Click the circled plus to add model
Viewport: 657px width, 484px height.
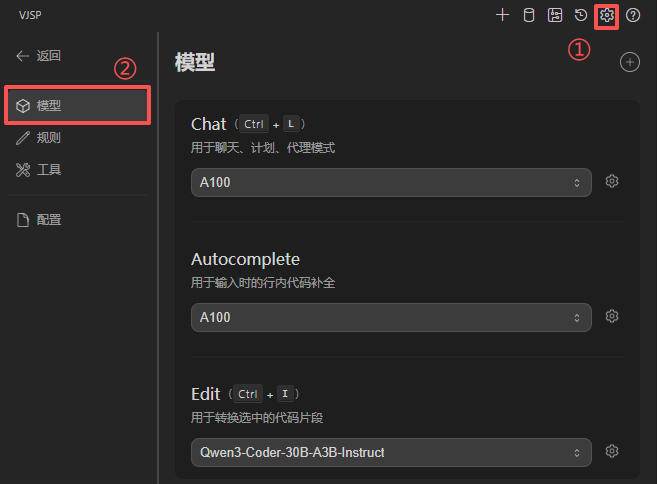(x=629, y=62)
